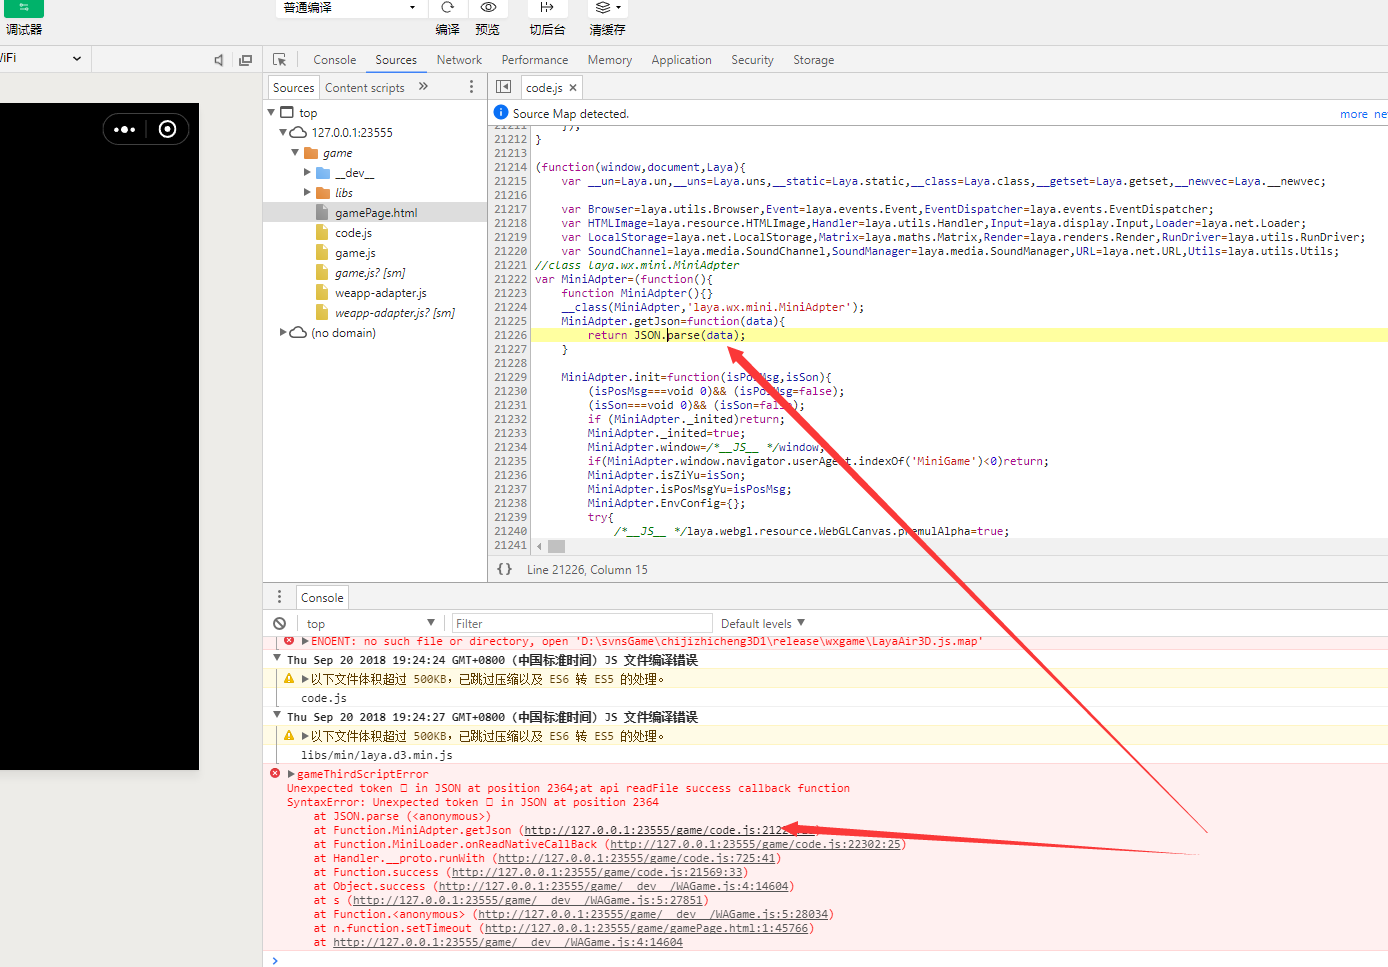Click the console Filter input field
The image size is (1388, 967).
click(582, 623)
